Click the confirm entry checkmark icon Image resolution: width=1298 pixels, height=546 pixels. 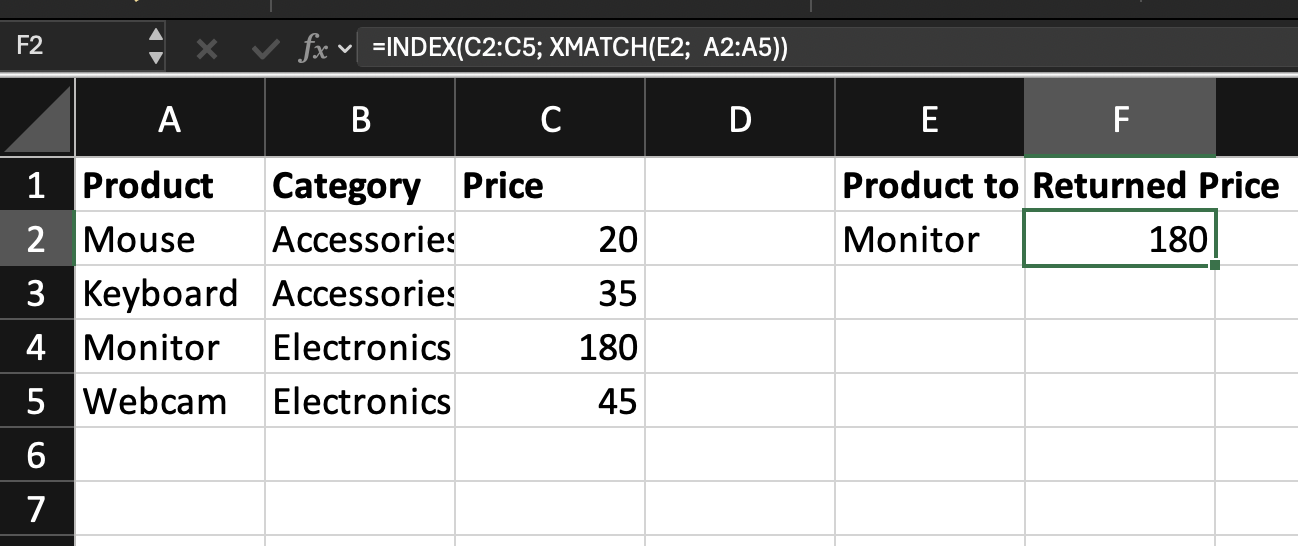(266, 48)
